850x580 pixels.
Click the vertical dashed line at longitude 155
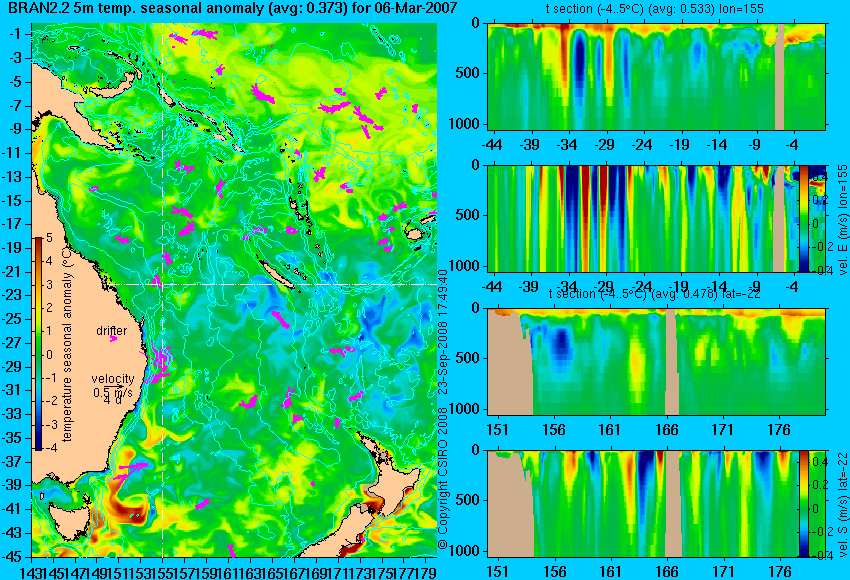163,290
